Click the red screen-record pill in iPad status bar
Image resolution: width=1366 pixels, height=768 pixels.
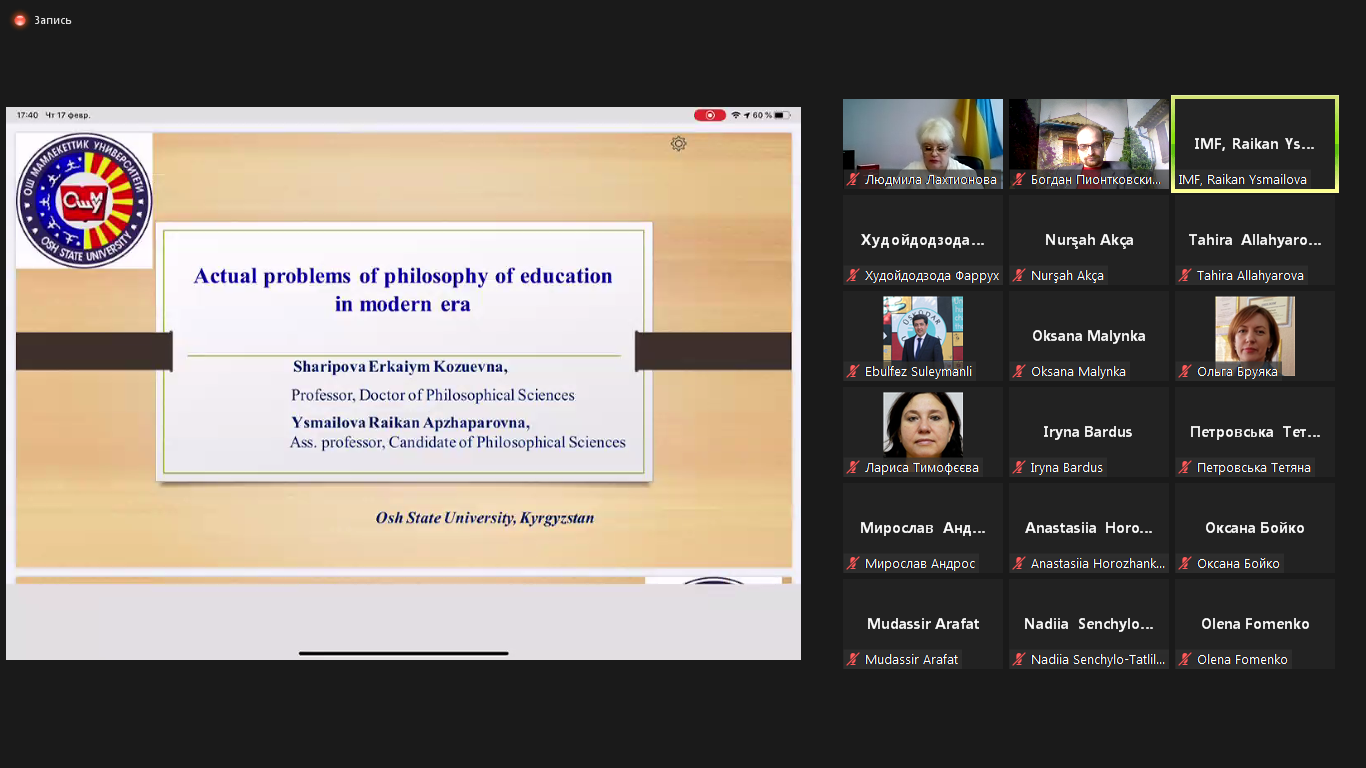[x=709, y=115]
